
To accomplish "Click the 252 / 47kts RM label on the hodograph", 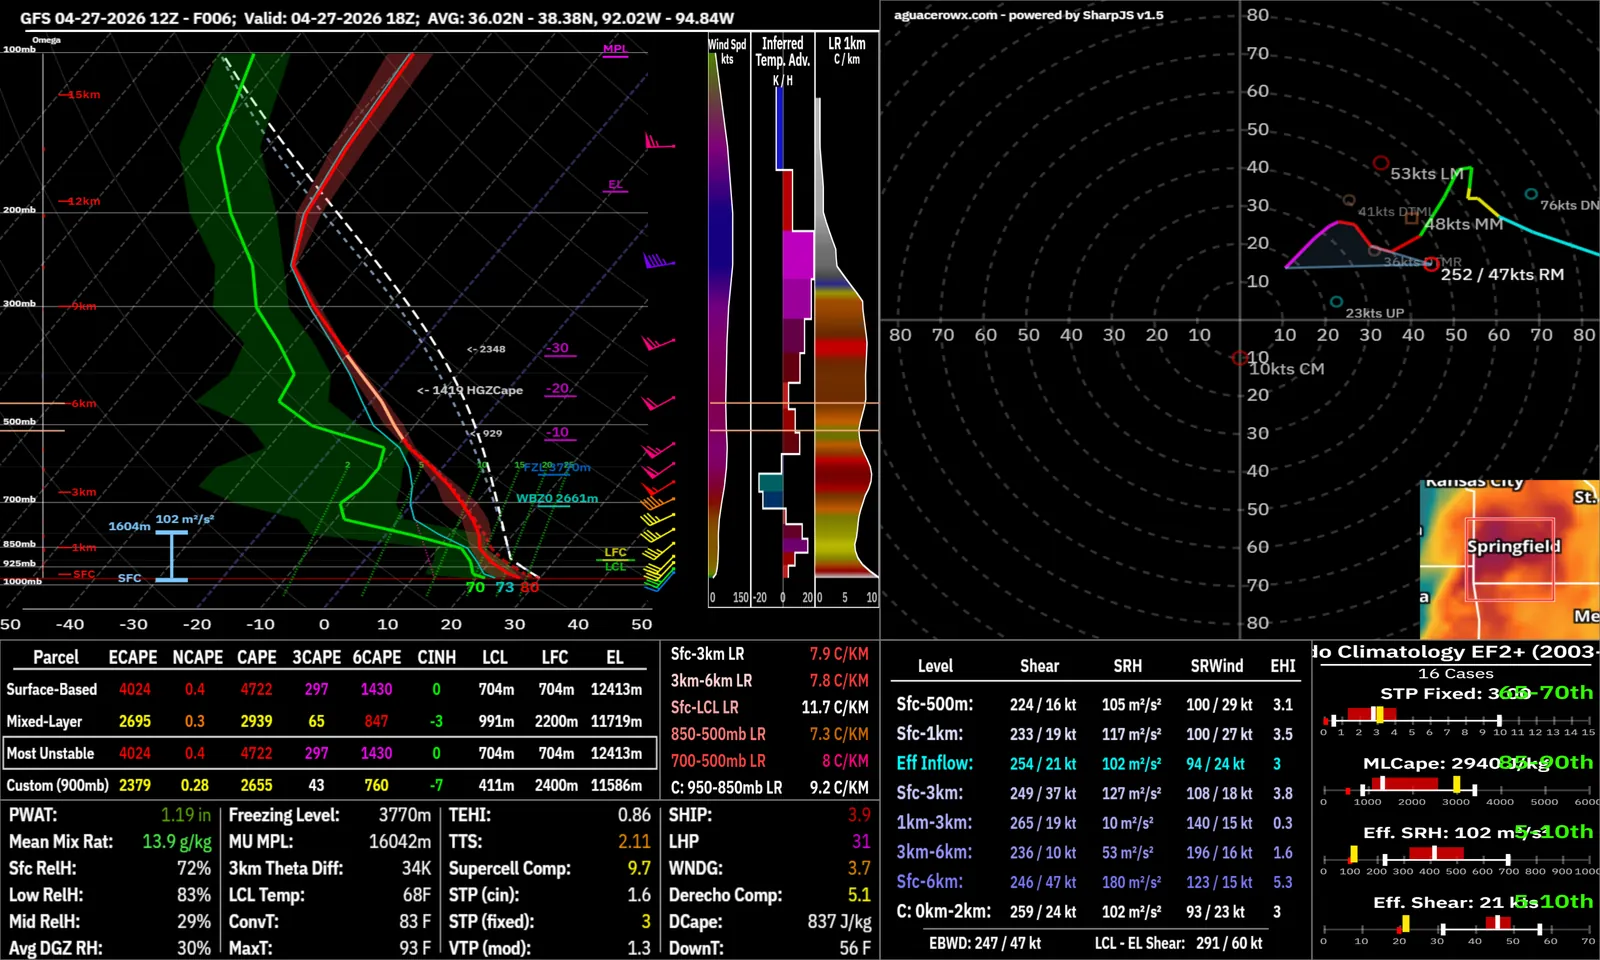I will coord(1502,274).
